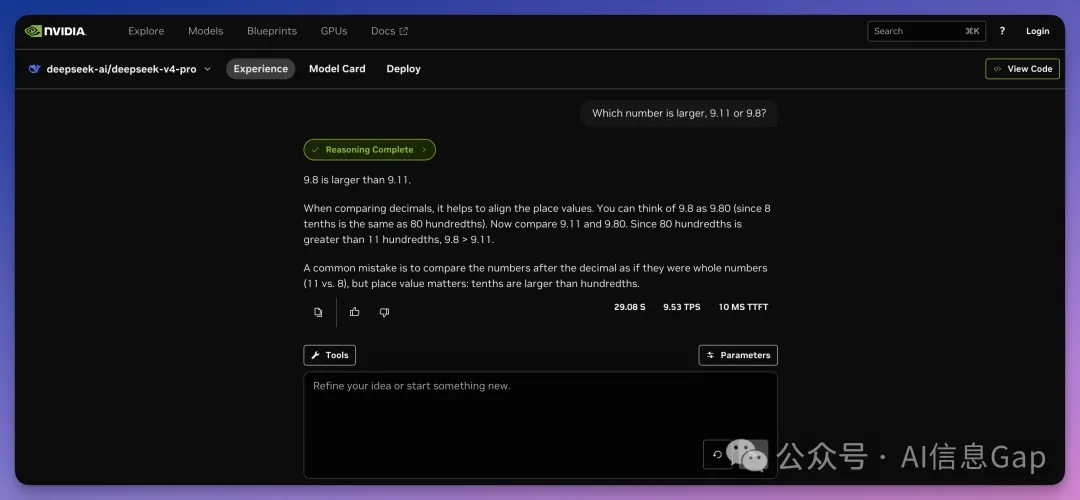Copy the response with the copy icon
The width and height of the screenshot is (1080, 500).
coord(318,312)
